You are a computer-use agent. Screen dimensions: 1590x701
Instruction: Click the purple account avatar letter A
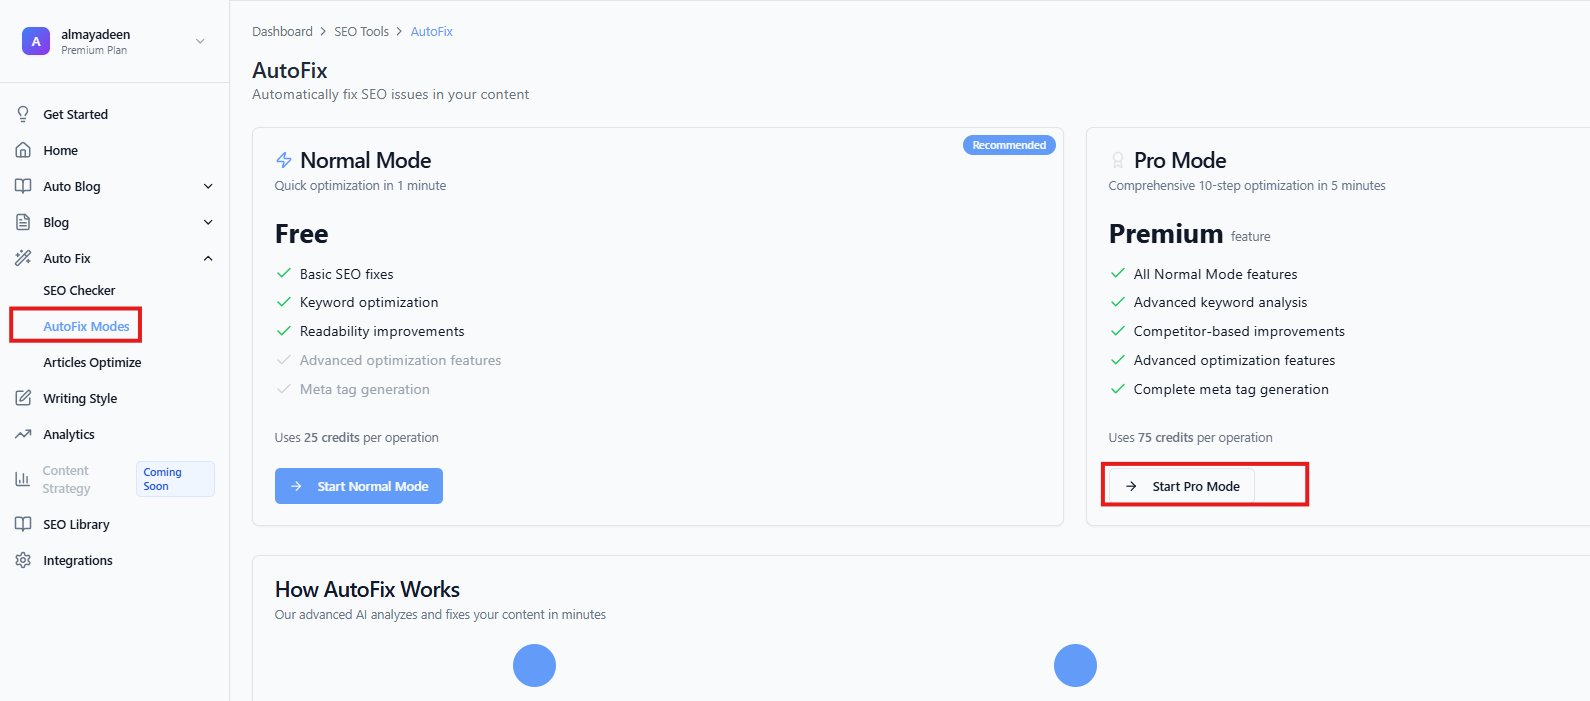[36, 41]
